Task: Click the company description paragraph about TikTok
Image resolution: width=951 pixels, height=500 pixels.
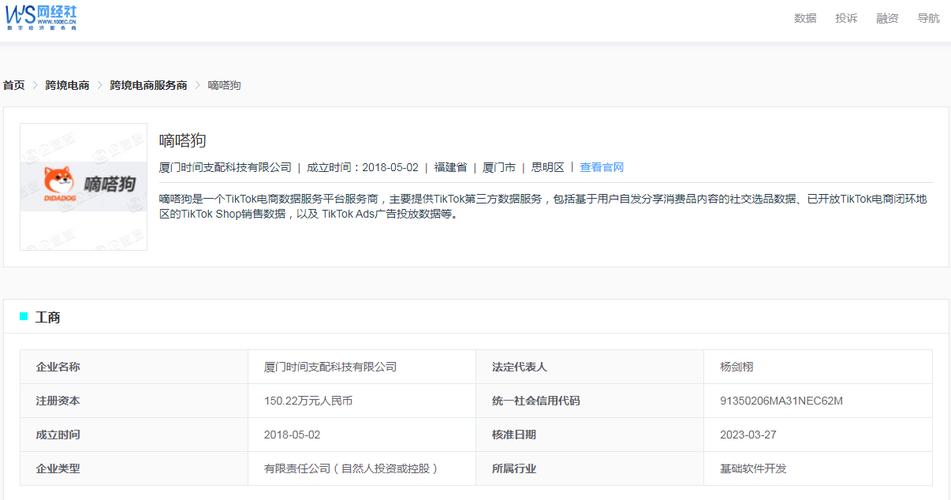Action: [x=543, y=206]
